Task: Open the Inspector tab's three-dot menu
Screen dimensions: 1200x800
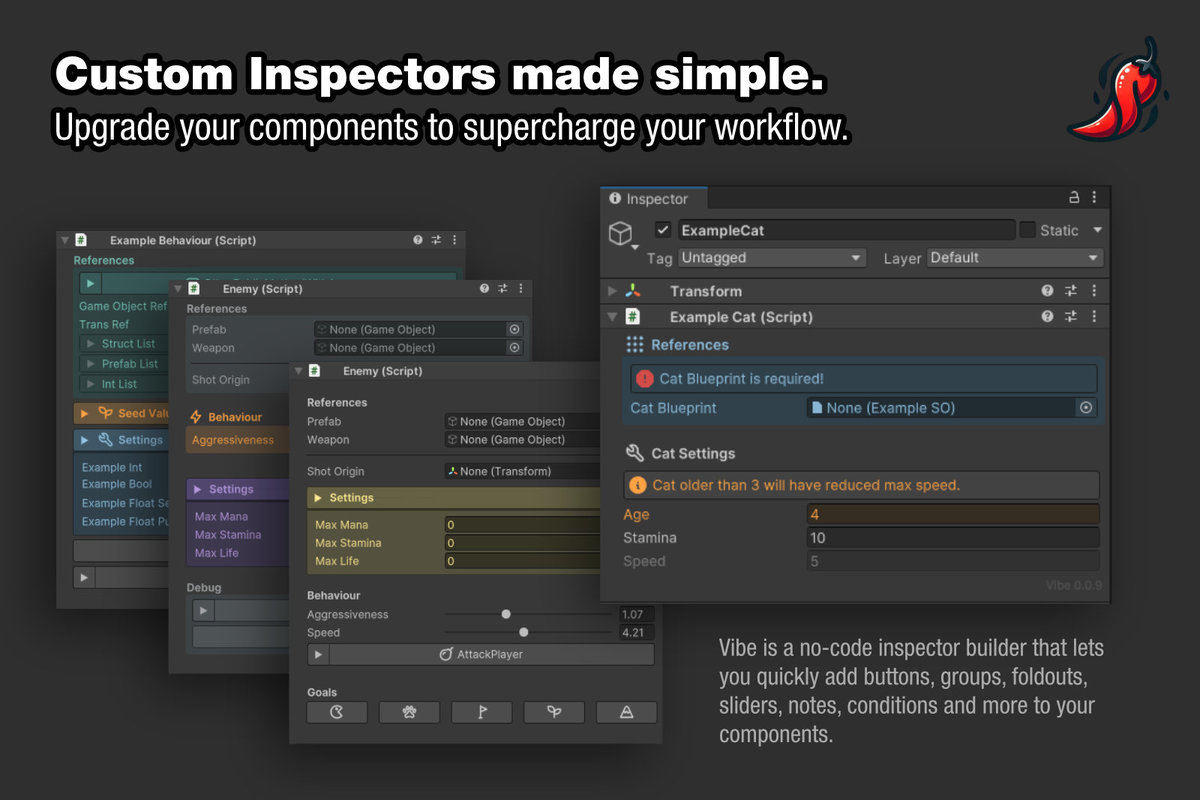Action: tap(1094, 198)
